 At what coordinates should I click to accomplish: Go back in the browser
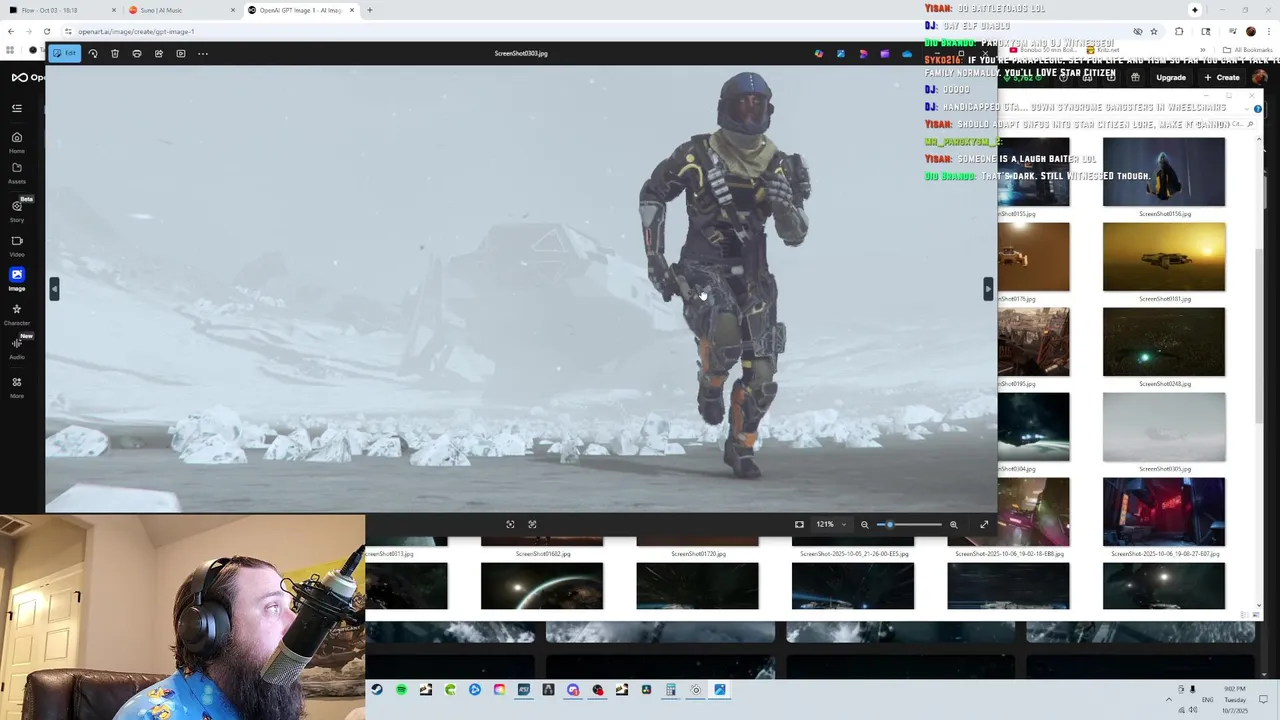point(11,31)
